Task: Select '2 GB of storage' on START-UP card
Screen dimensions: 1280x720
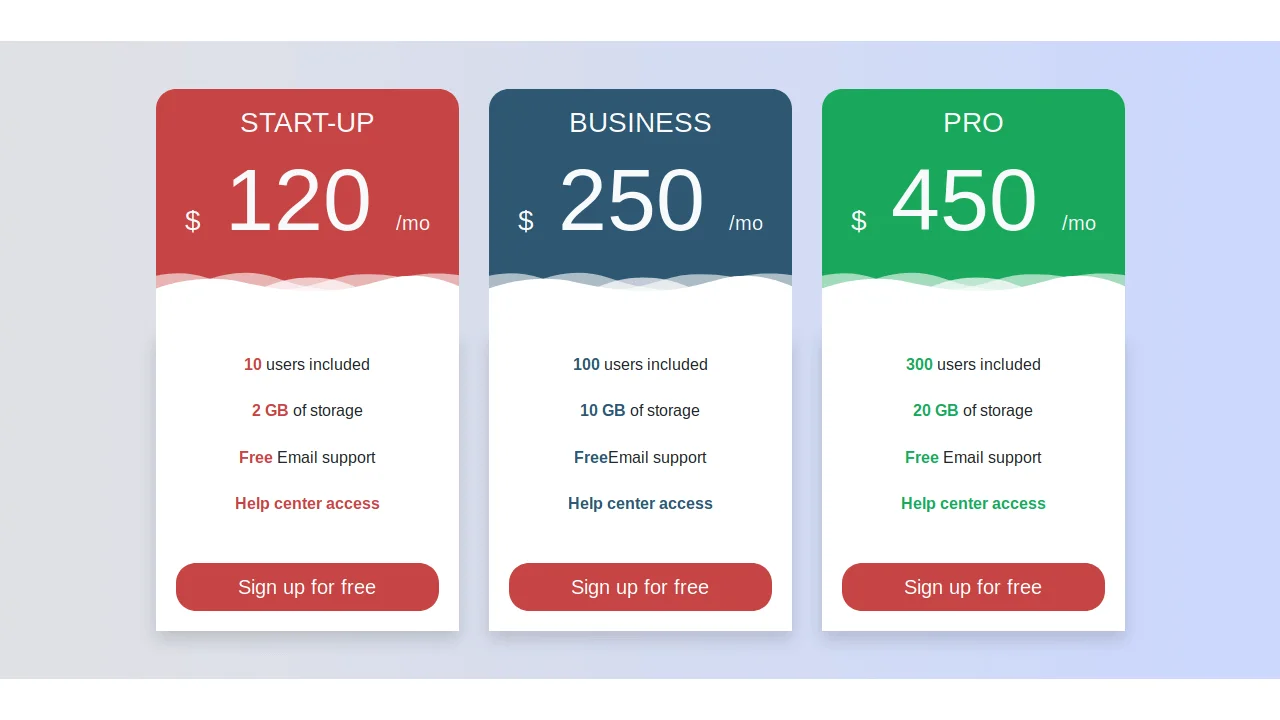Action: 307,410
